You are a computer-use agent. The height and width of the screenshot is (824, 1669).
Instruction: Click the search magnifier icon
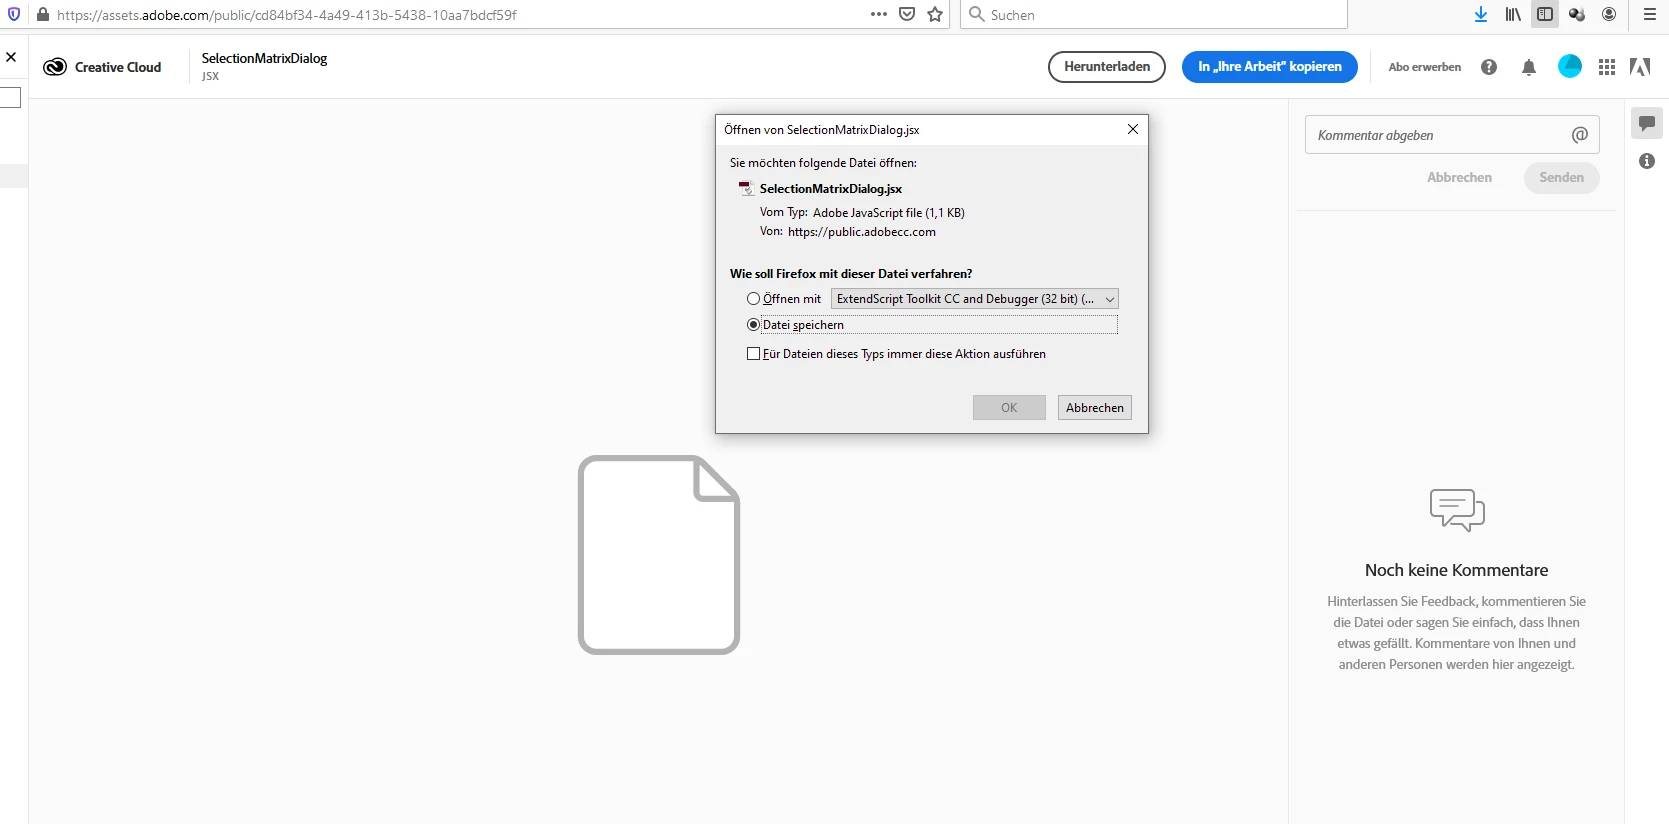tap(977, 14)
